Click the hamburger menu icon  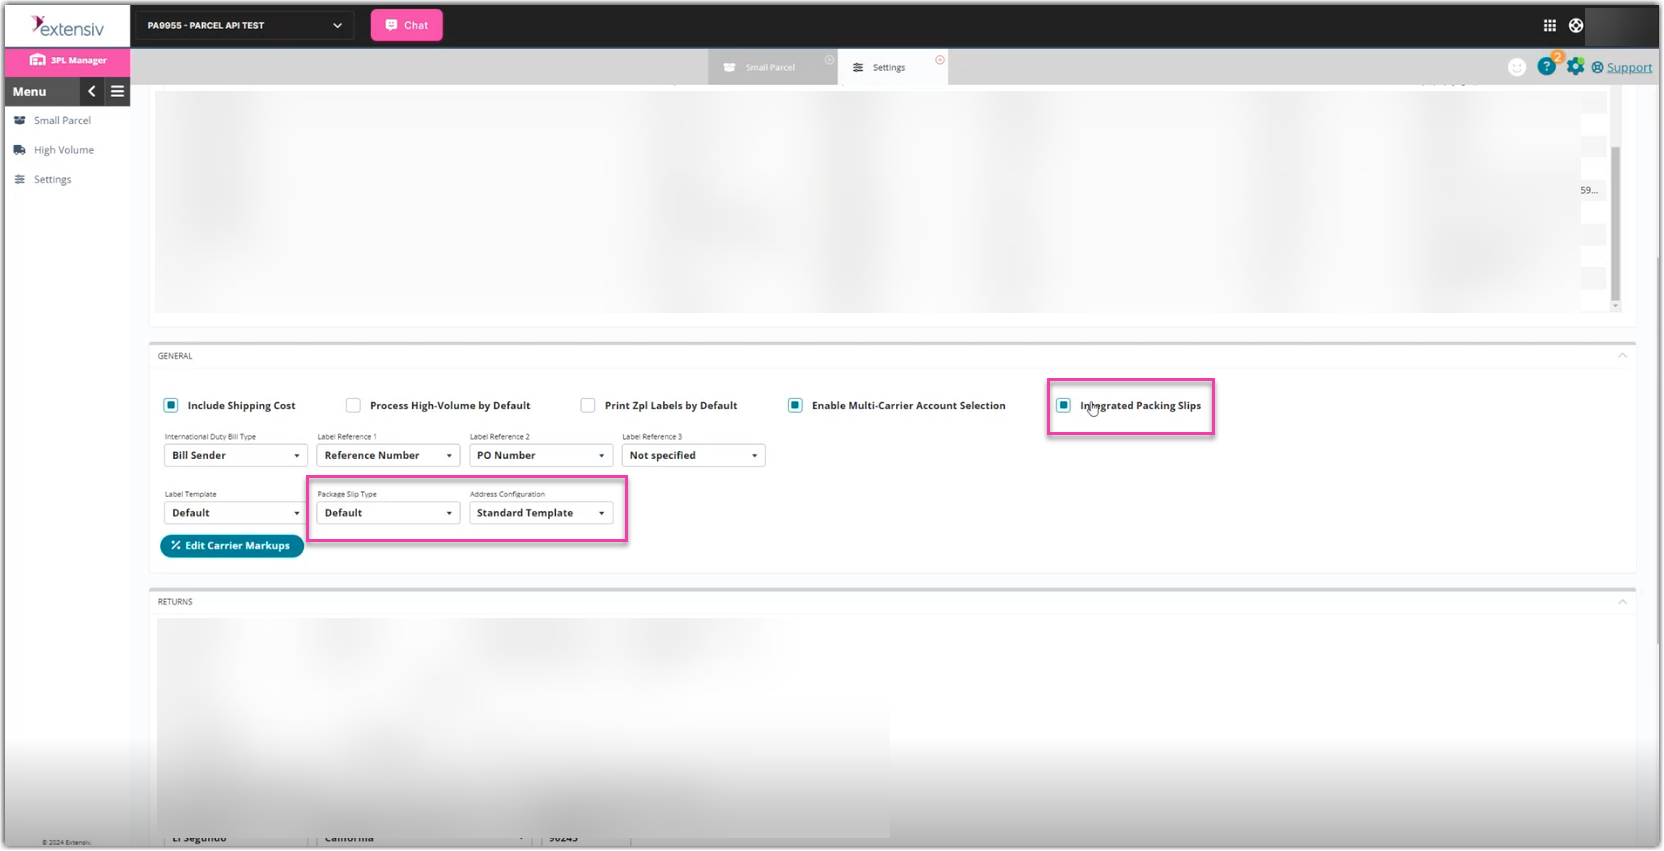click(x=117, y=91)
